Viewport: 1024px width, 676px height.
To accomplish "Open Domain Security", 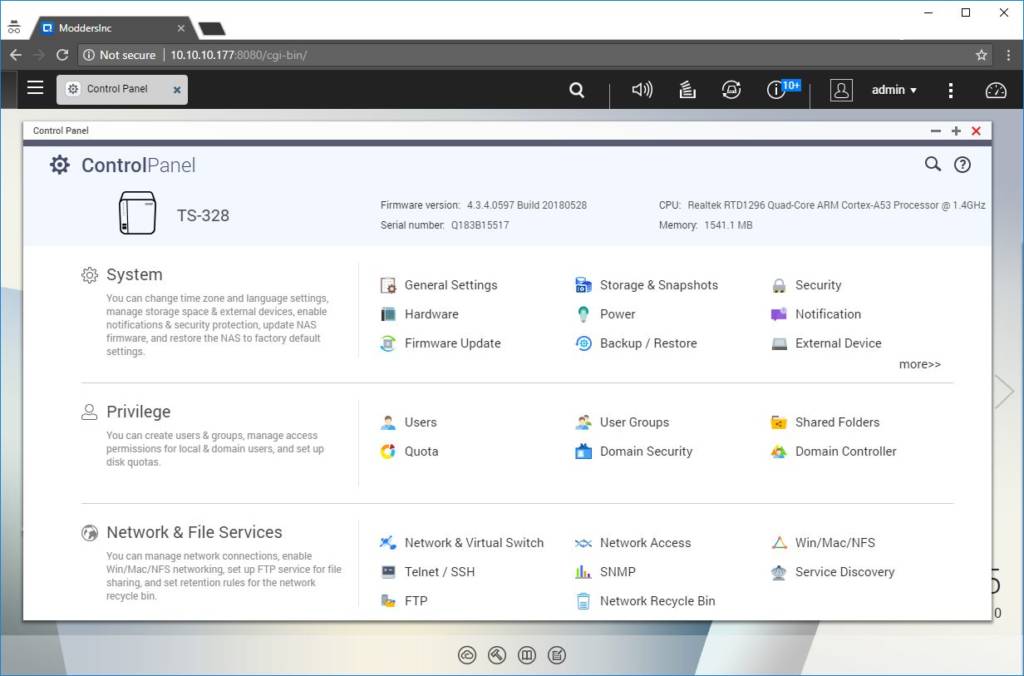I will click(633, 451).
